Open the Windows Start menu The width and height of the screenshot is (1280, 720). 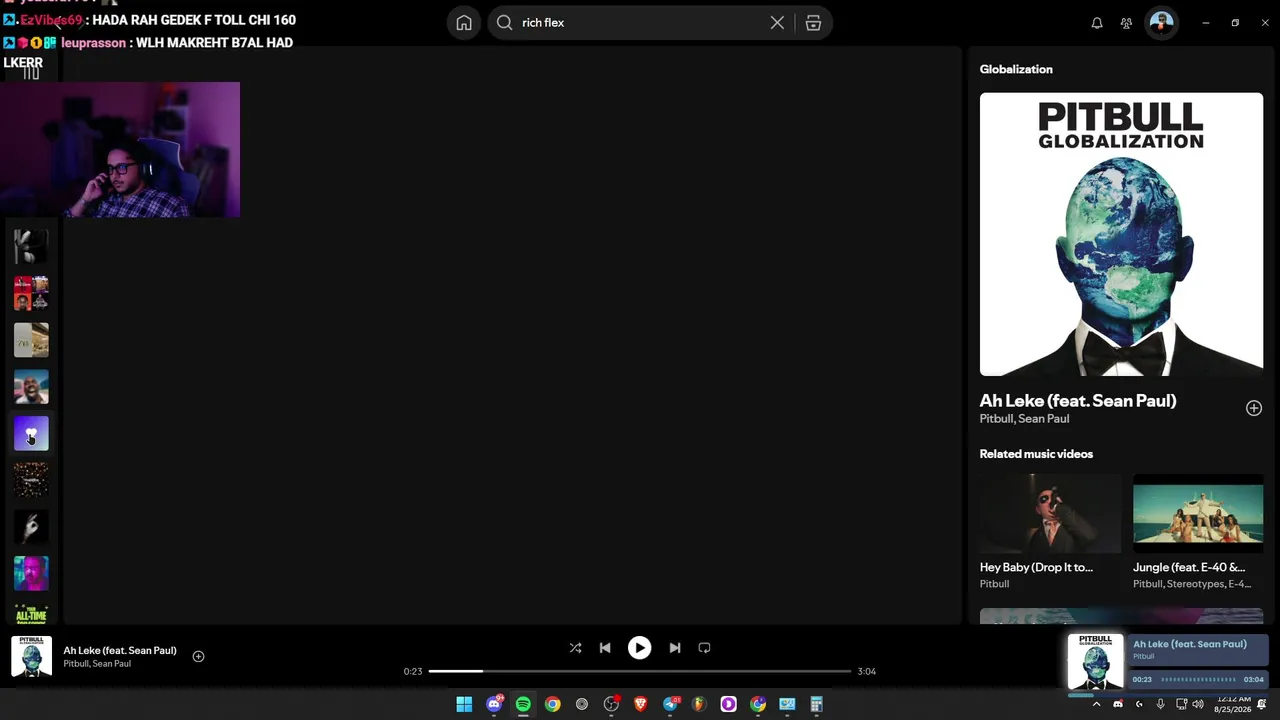coord(464,704)
